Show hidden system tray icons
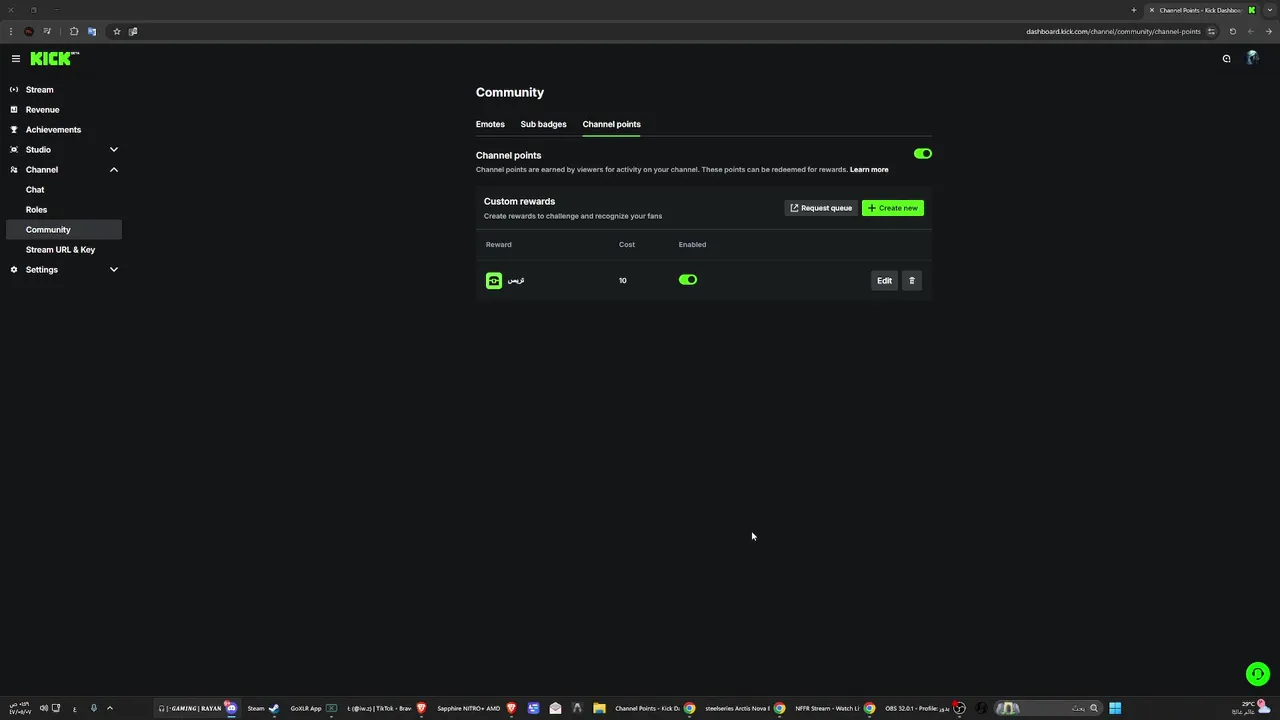Viewport: 1280px width, 720px height. pyautogui.click(x=109, y=708)
